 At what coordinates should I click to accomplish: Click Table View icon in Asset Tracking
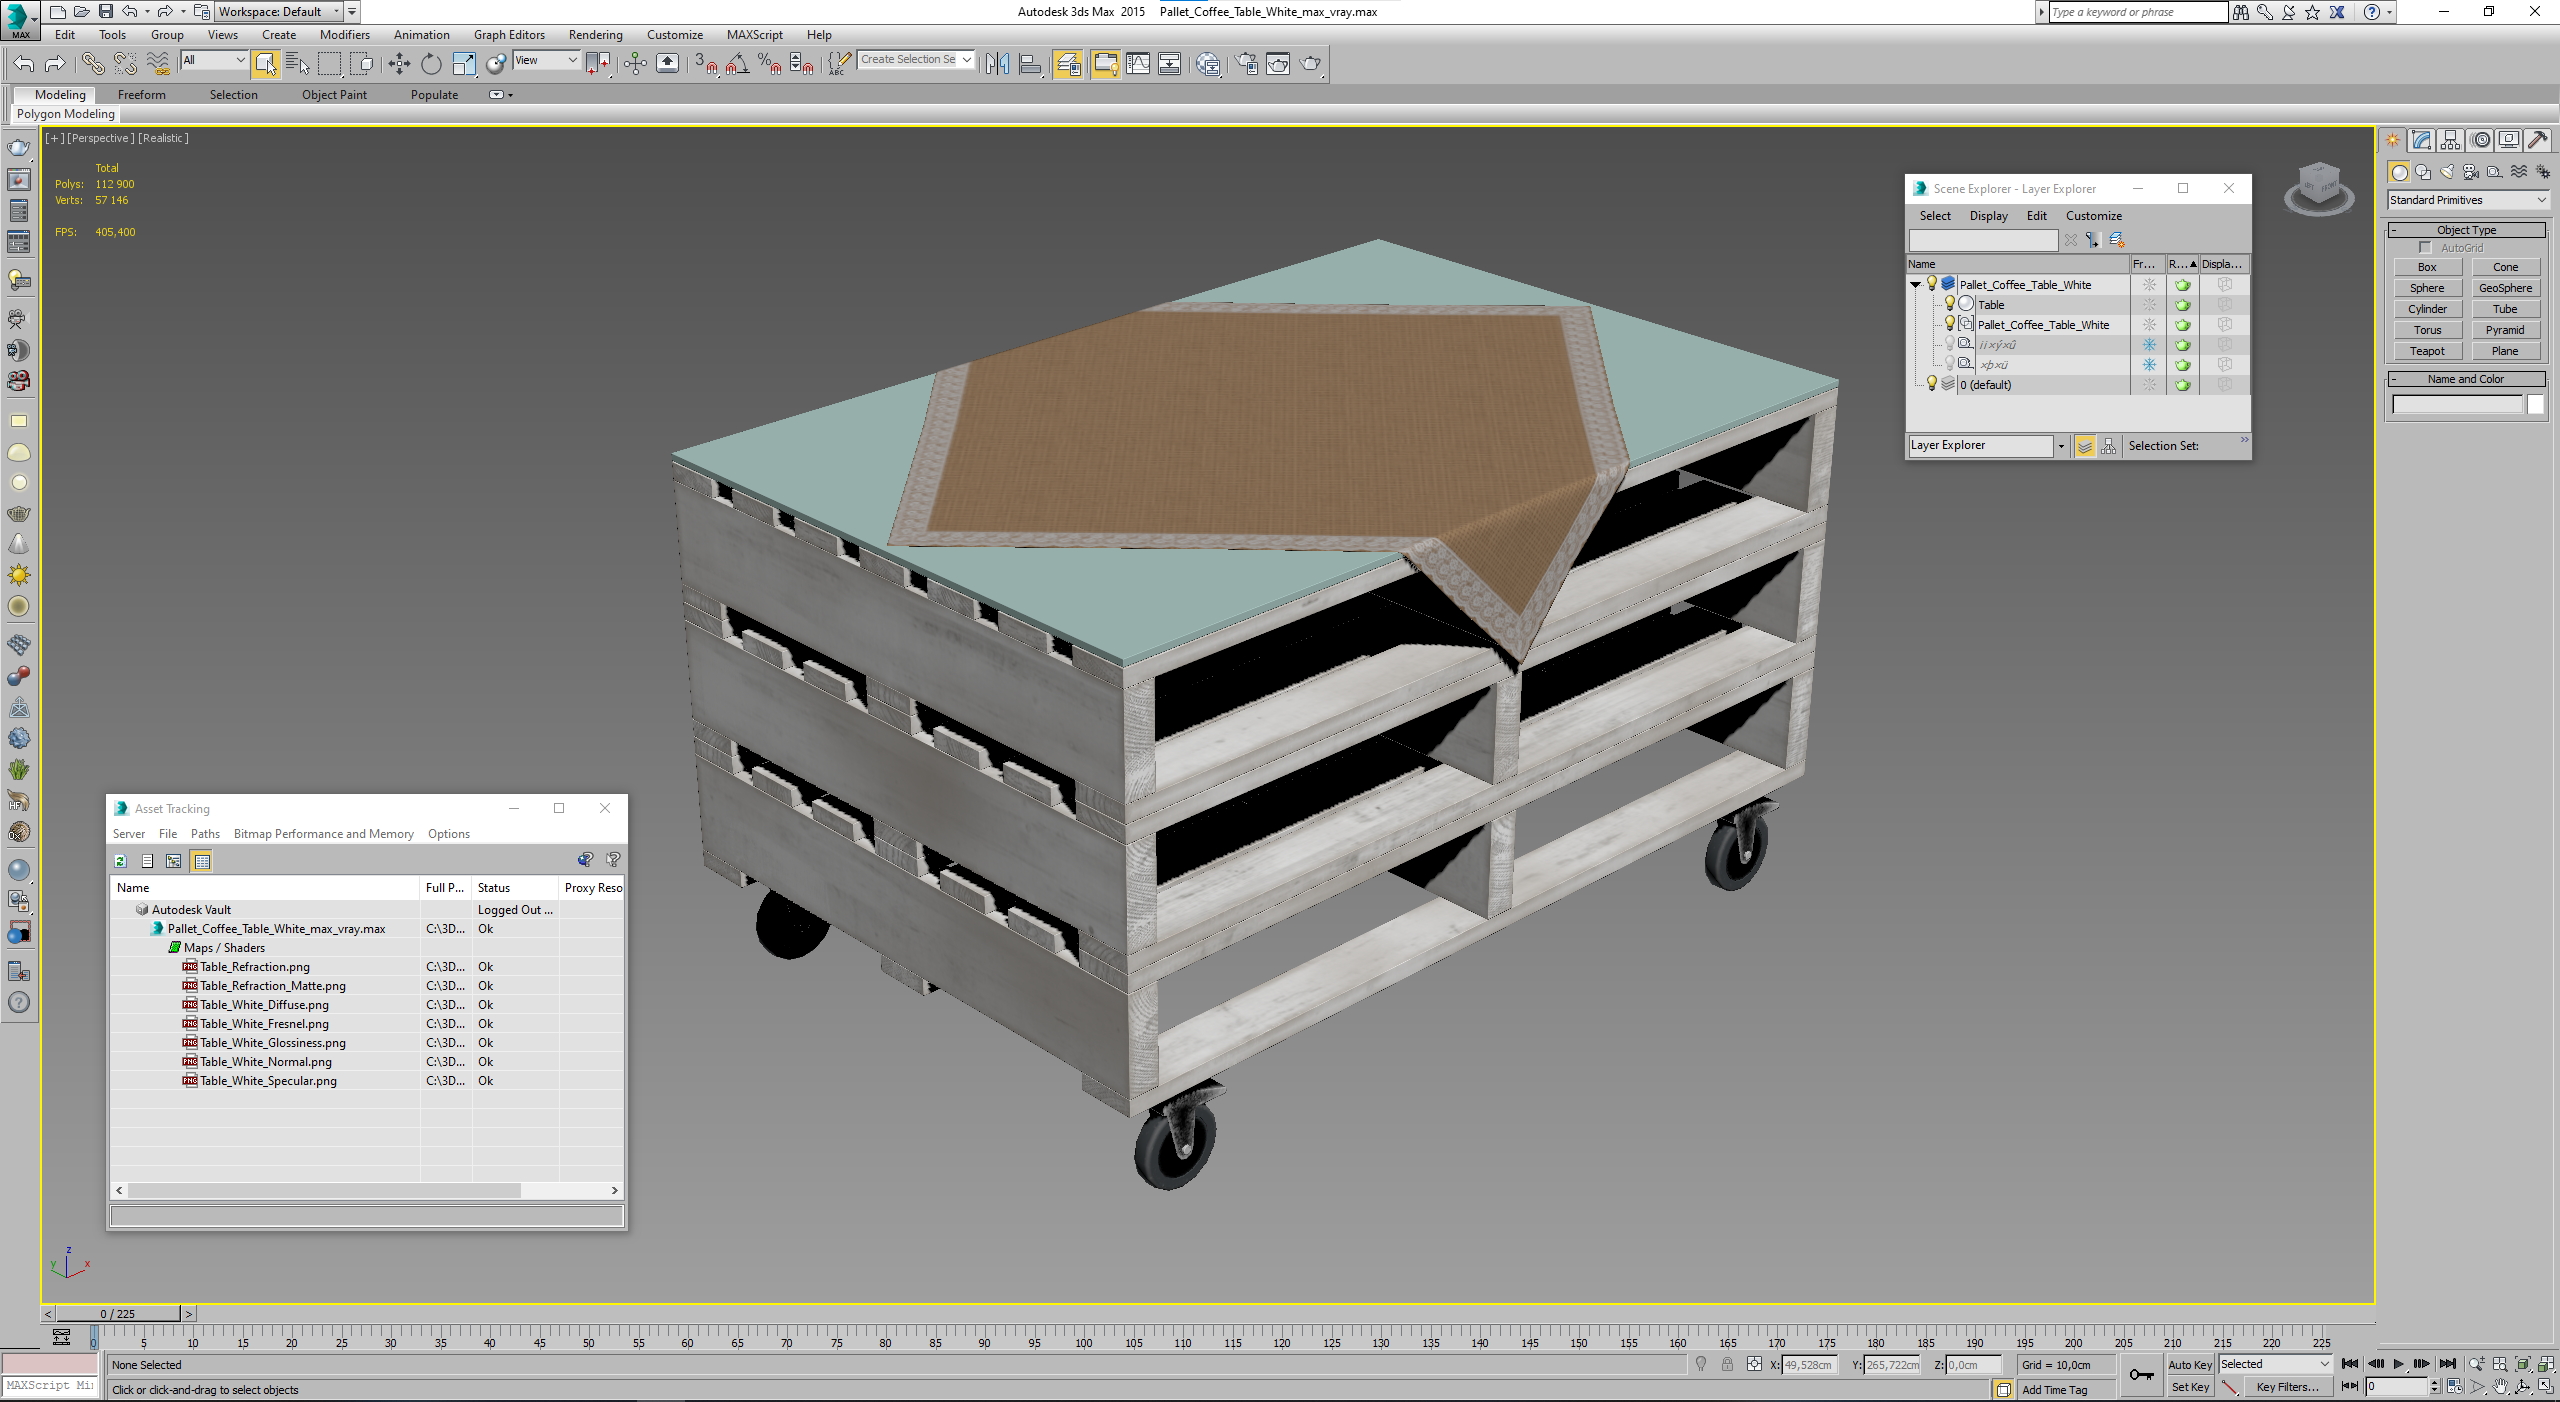(202, 861)
